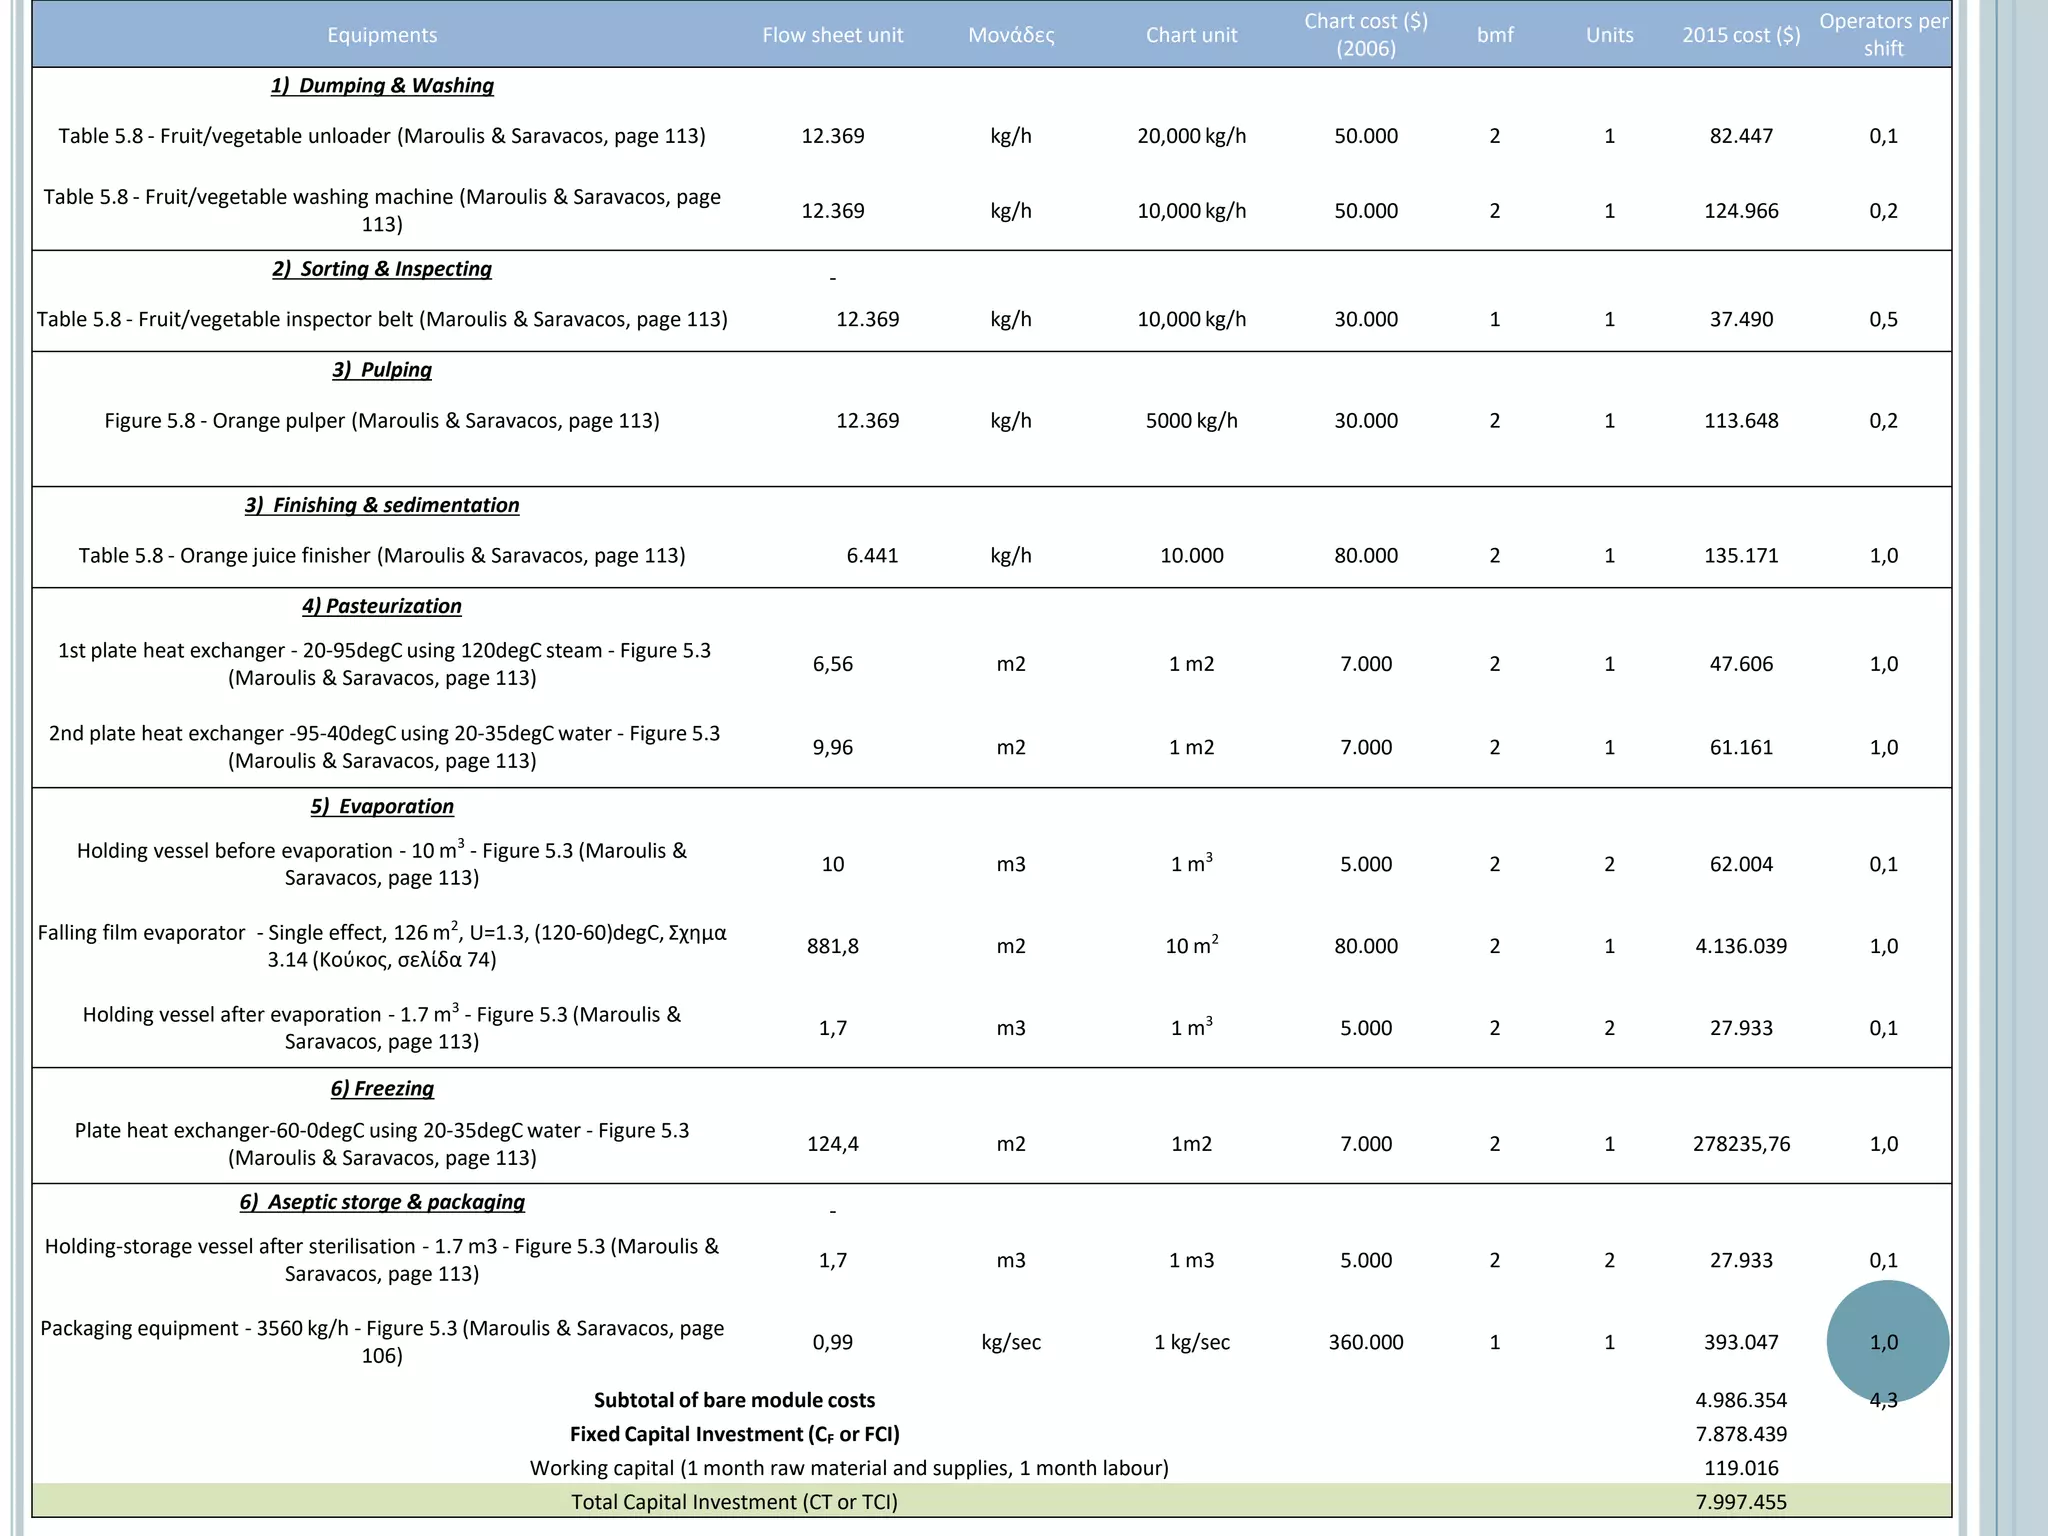Click the Working capital value 119.016
The width and height of the screenshot is (2048, 1536).
[1740, 1468]
